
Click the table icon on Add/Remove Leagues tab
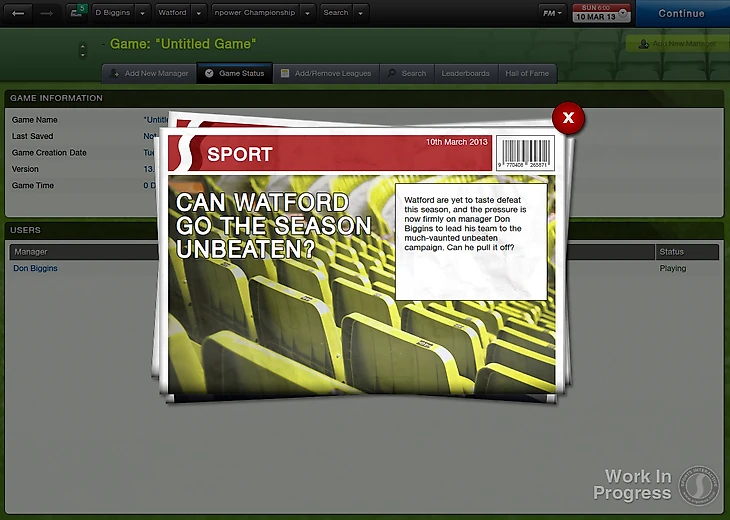[x=285, y=73]
